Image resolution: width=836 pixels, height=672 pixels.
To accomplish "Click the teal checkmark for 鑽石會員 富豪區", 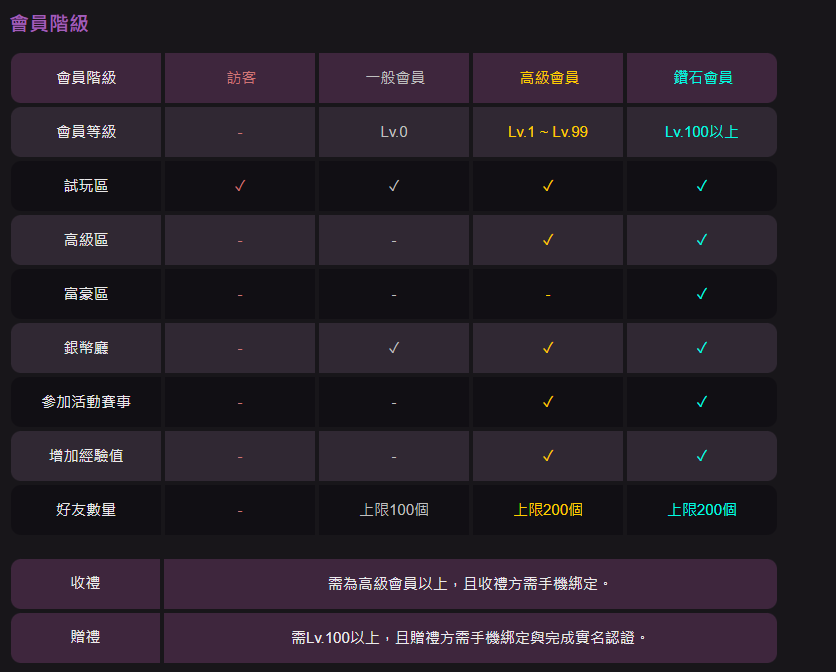I will (x=702, y=294).
